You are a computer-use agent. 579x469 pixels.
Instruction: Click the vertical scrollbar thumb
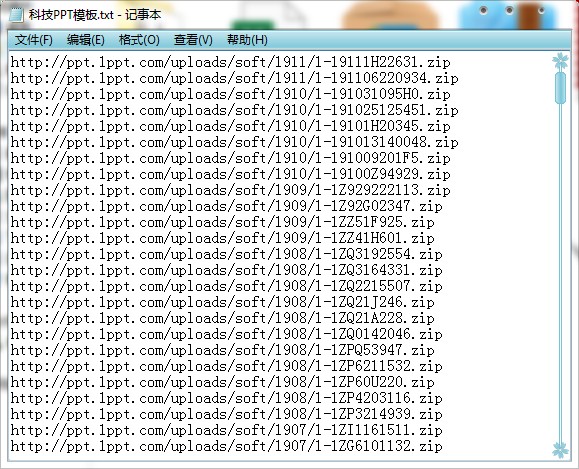[561, 88]
